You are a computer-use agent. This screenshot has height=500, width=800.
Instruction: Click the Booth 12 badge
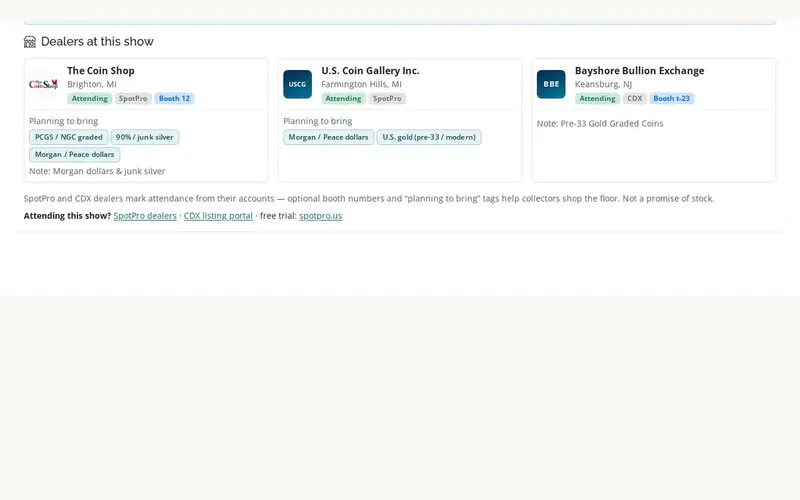[174, 98]
